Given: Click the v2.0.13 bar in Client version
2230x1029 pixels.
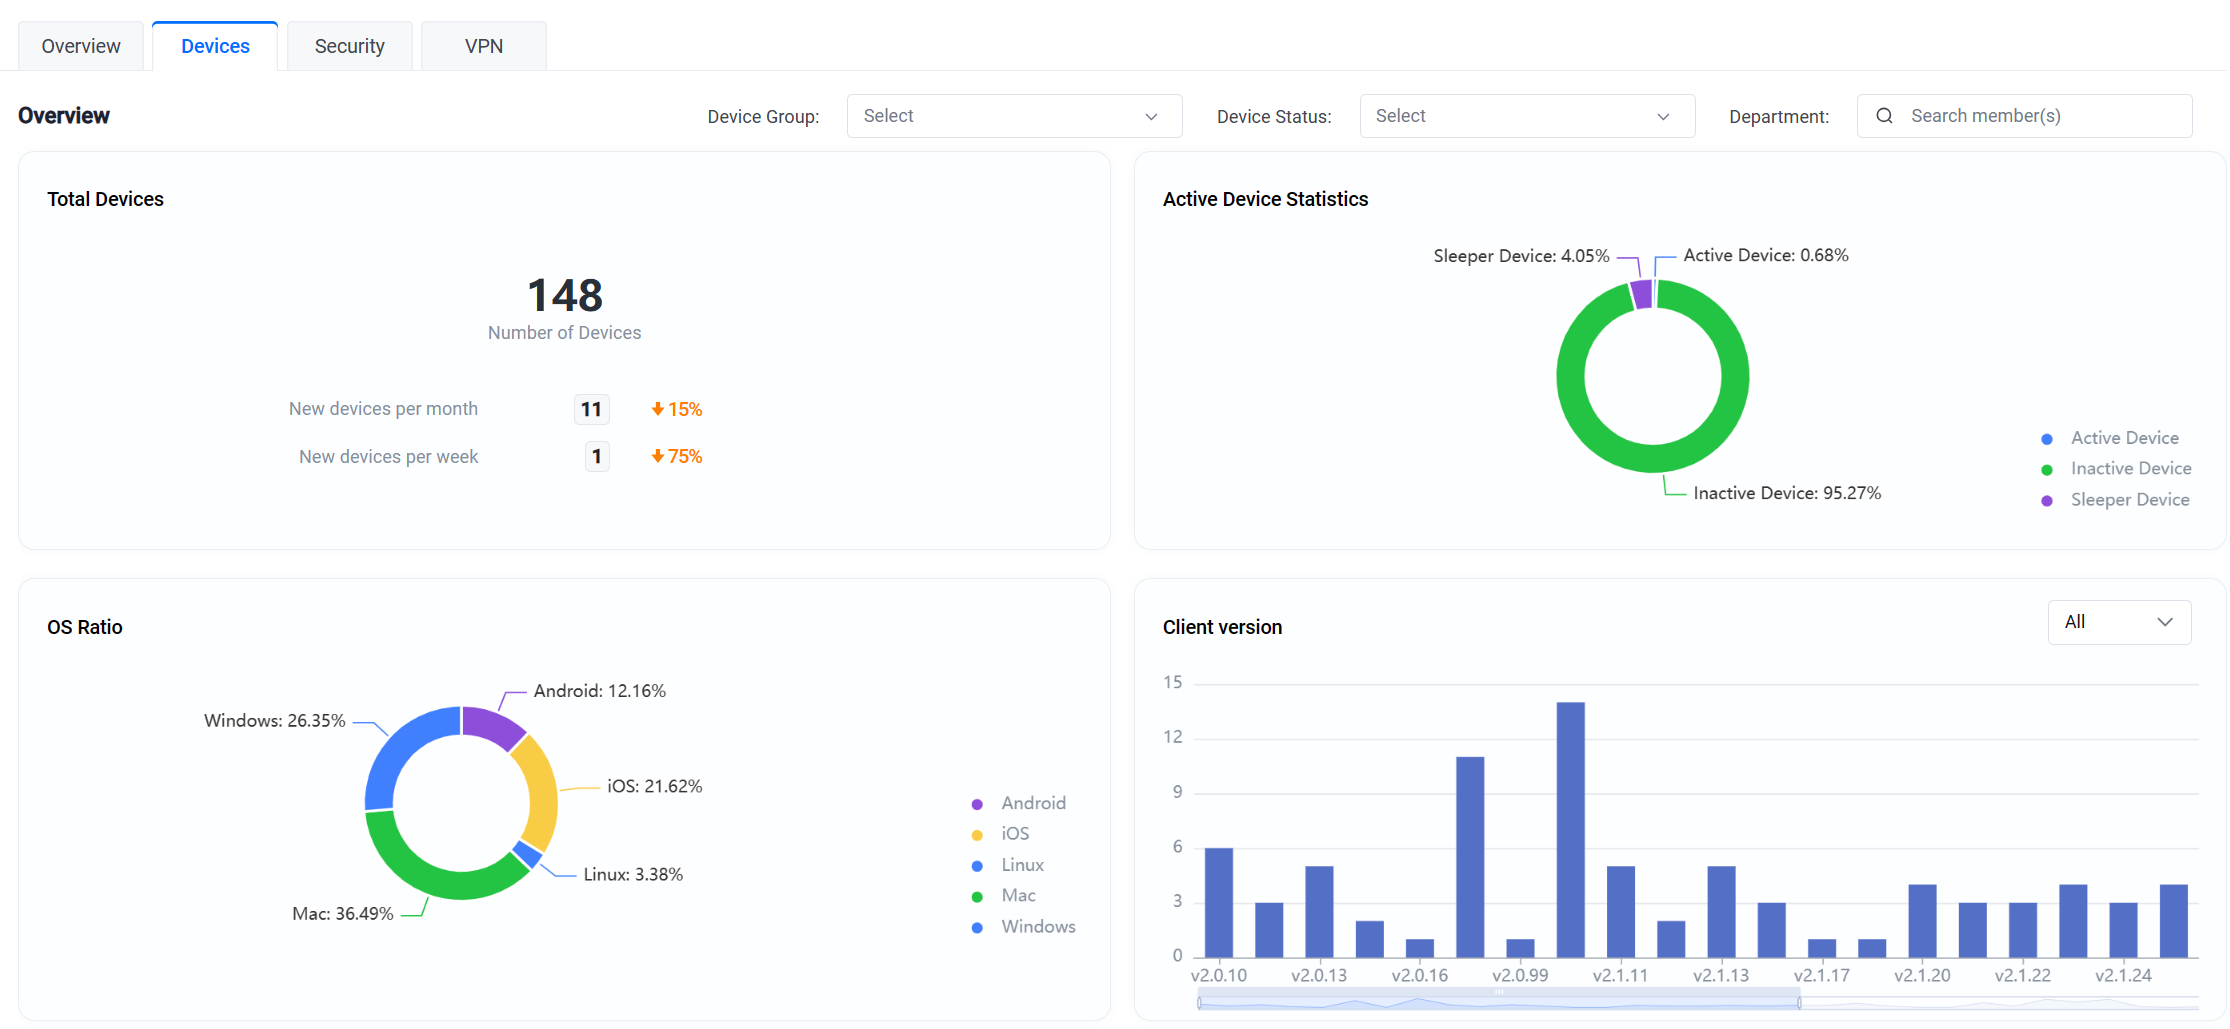Looking at the screenshot, I should coord(1319,911).
